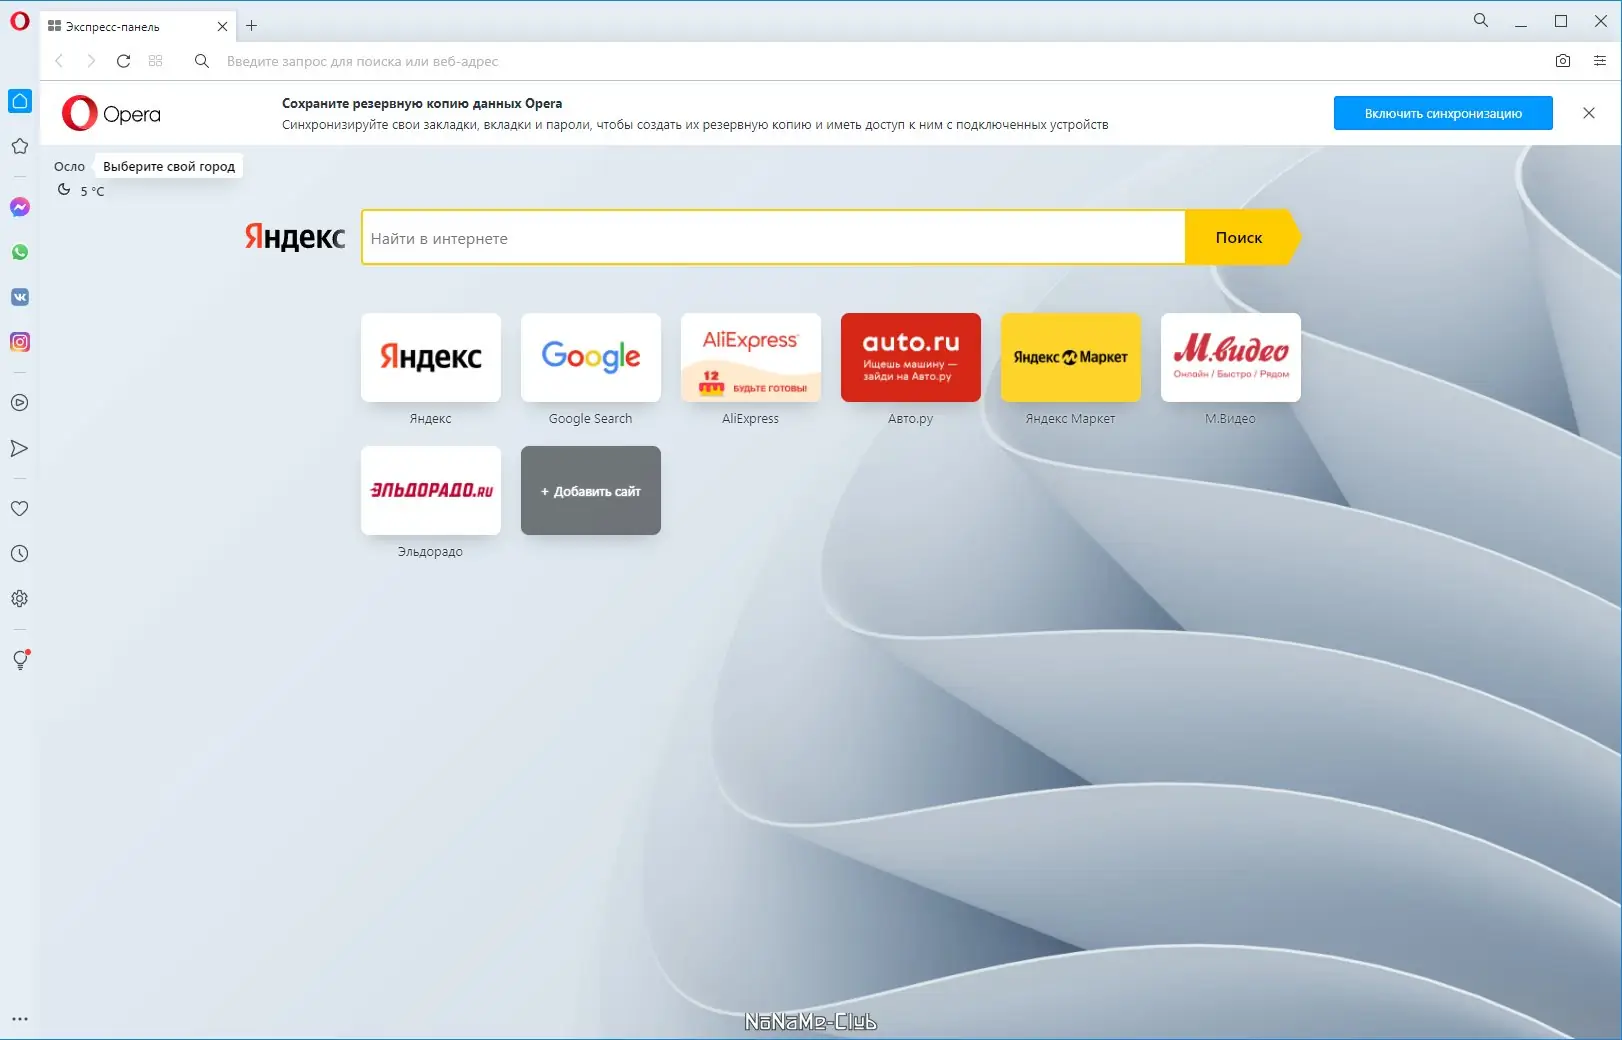Dismiss the Opera sync banner
The height and width of the screenshot is (1040, 1622).
point(1589,113)
